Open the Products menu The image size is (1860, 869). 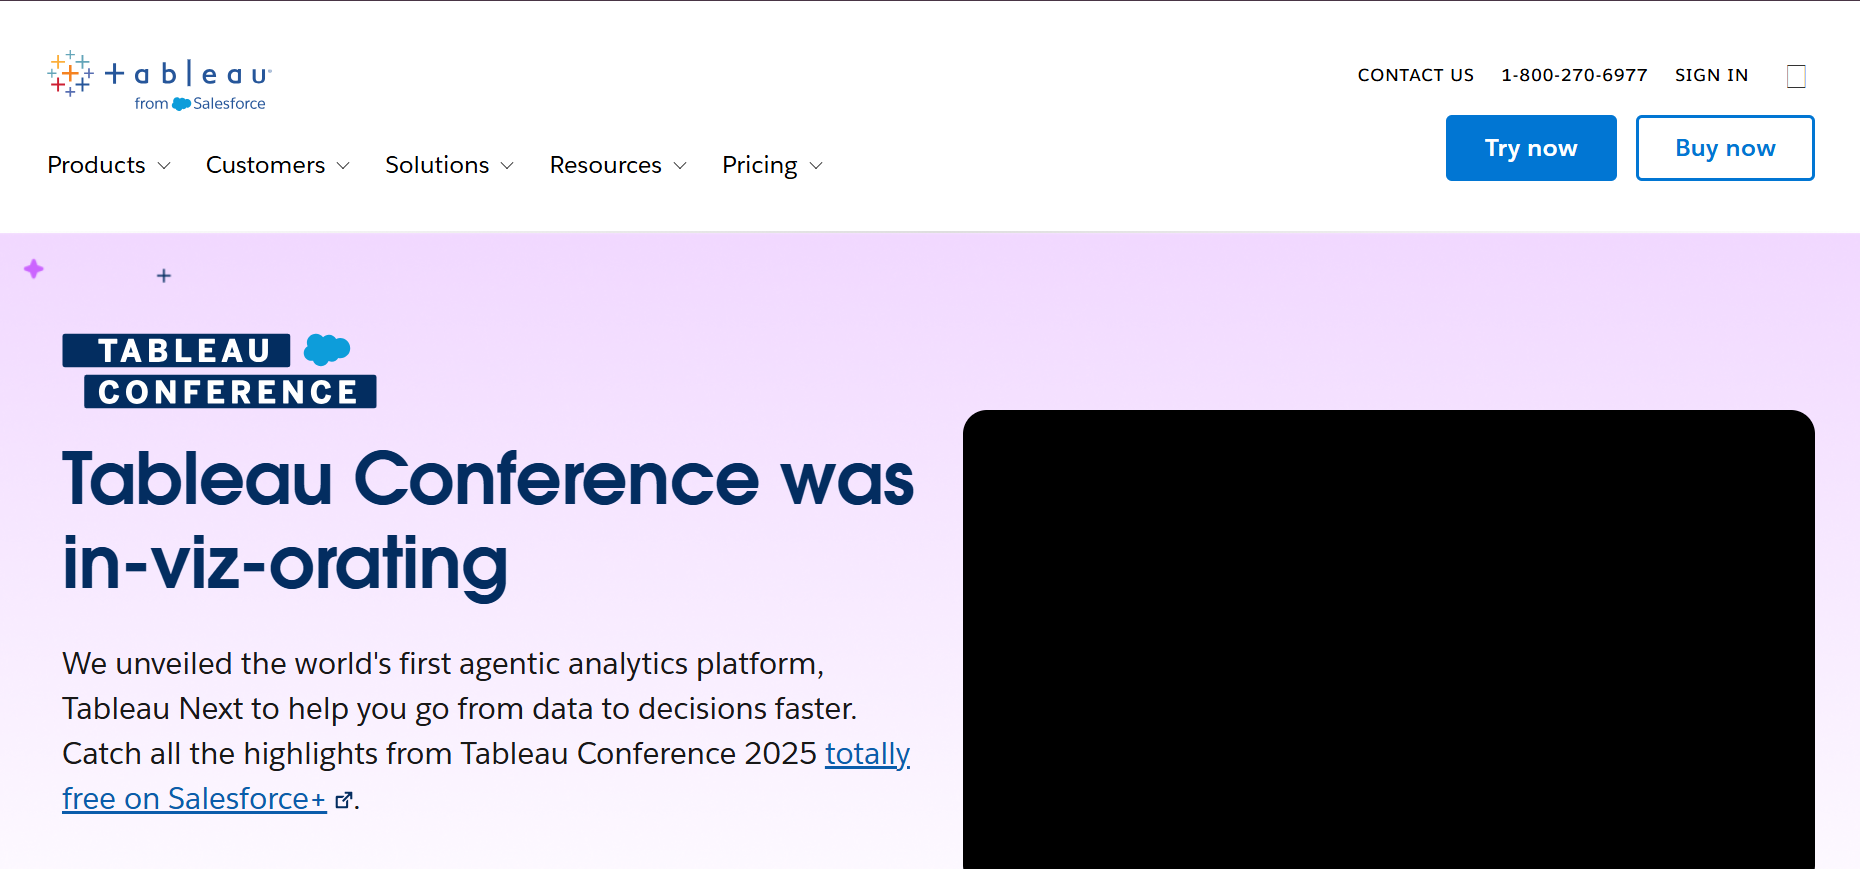click(97, 165)
